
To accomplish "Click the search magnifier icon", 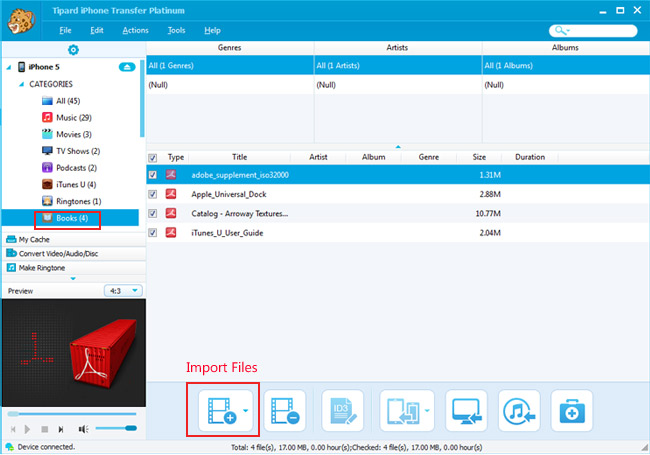I will click(x=560, y=30).
